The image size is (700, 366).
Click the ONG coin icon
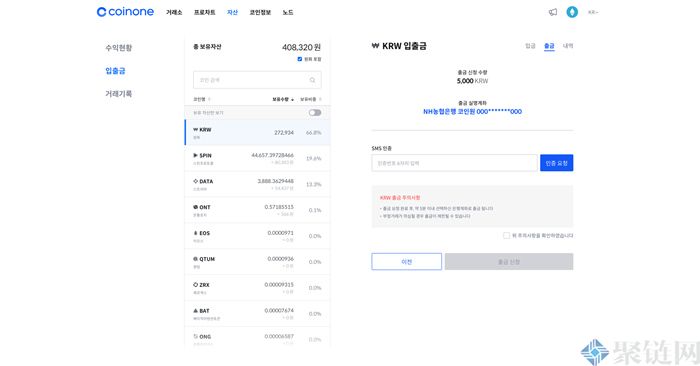195,337
